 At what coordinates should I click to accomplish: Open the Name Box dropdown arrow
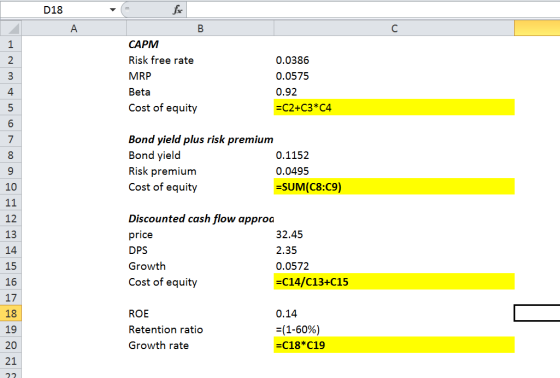[x=112, y=10]
